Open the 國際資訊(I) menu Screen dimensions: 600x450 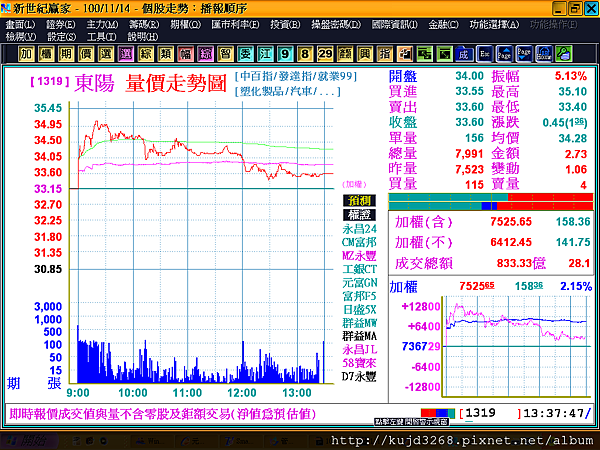(395, 24)
